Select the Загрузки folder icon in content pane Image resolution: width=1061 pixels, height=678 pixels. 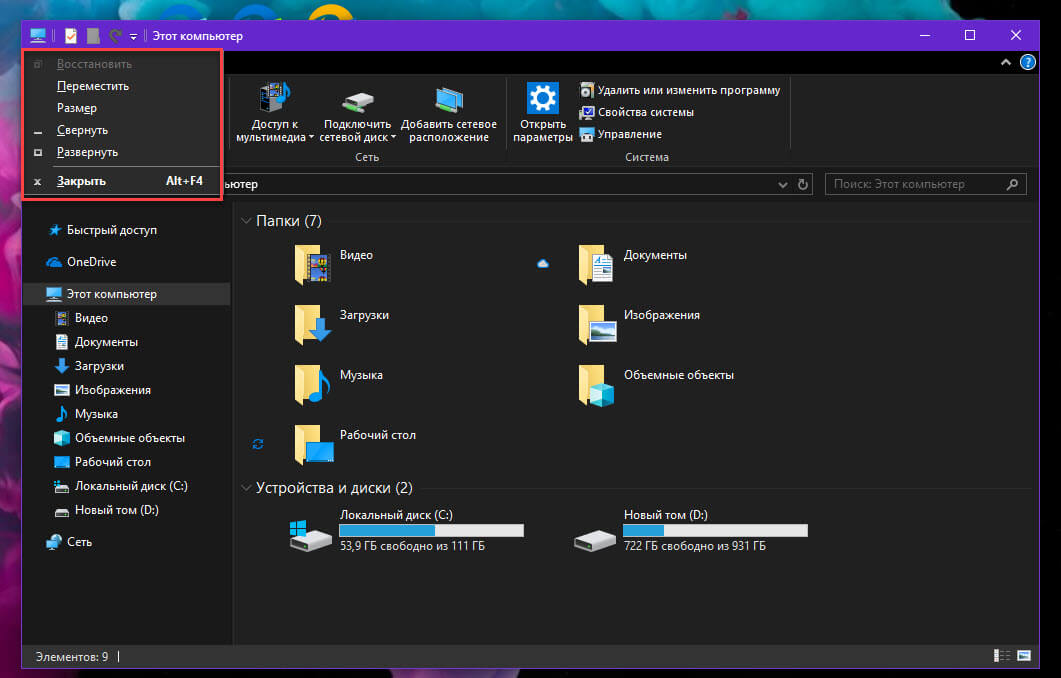[x=312, y=324]
